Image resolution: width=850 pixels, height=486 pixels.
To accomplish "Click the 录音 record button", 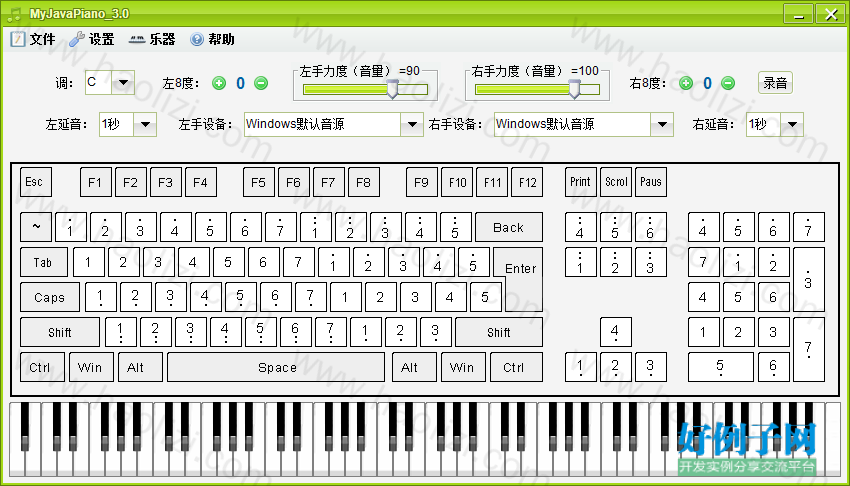I will click(x=775, y=83).
